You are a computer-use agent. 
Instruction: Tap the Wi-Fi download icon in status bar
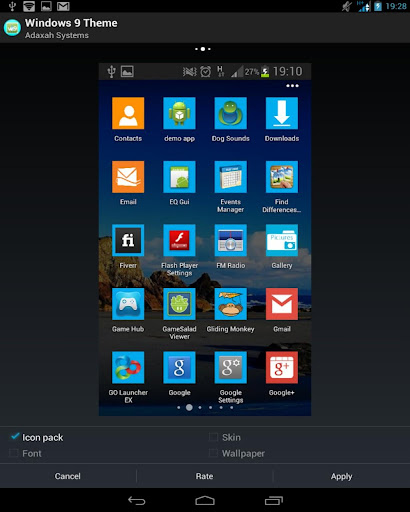[x=29, y=6]
